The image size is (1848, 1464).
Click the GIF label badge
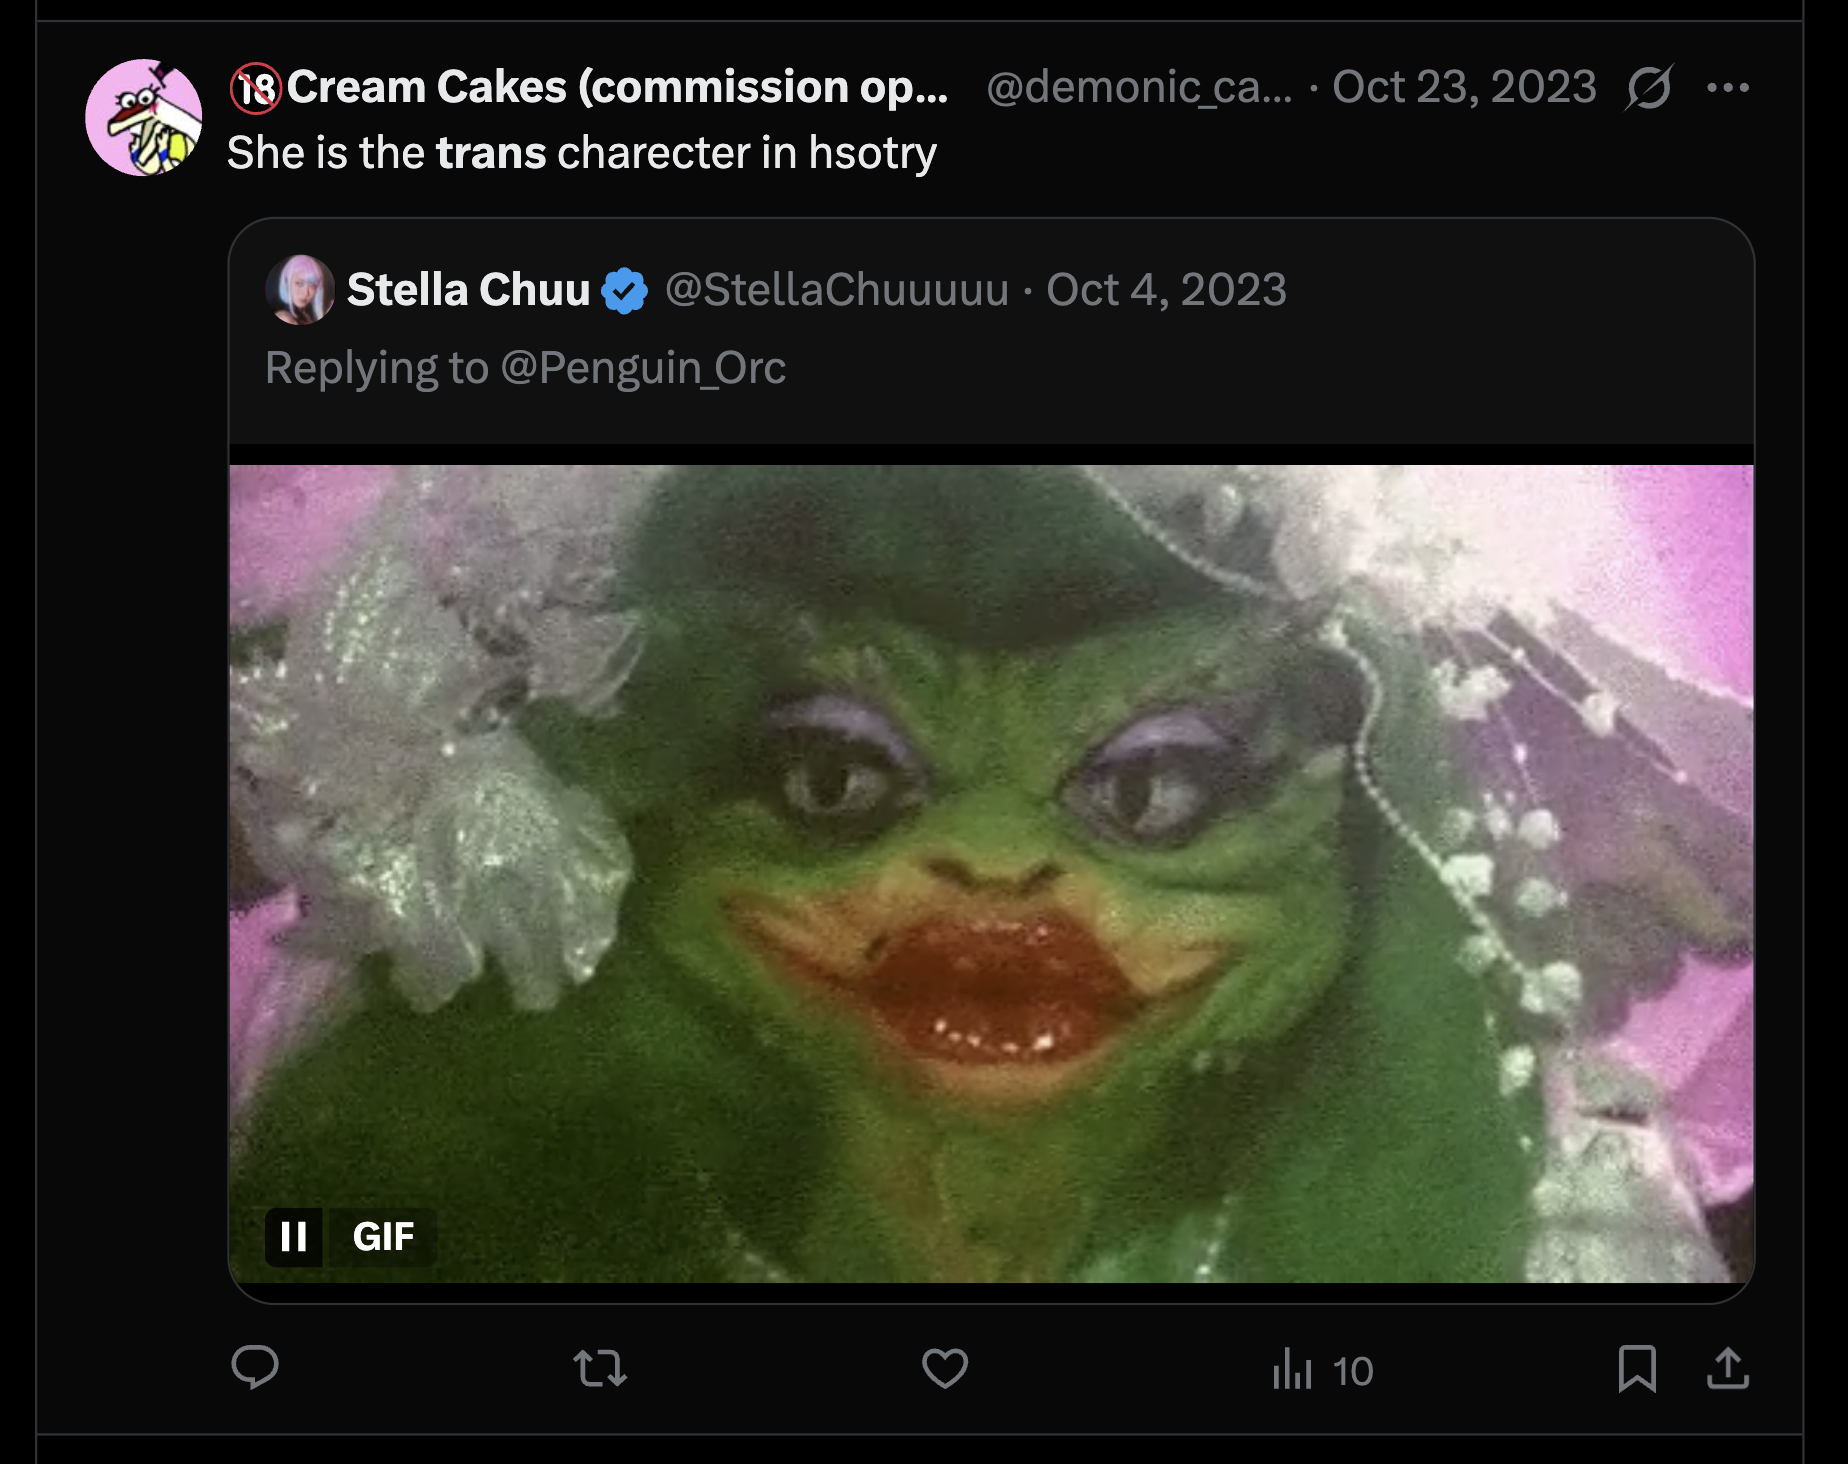tap(383, 1237)
